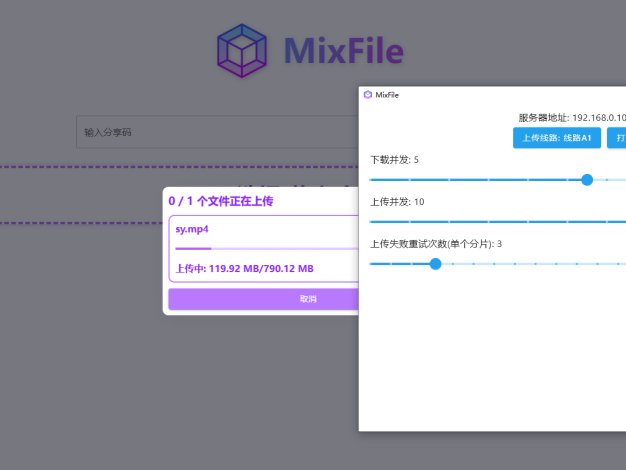The width and height of the screenshot is (626, 470).
Task: Click the upload concurrency slider track
Action: tap(498, 222)
